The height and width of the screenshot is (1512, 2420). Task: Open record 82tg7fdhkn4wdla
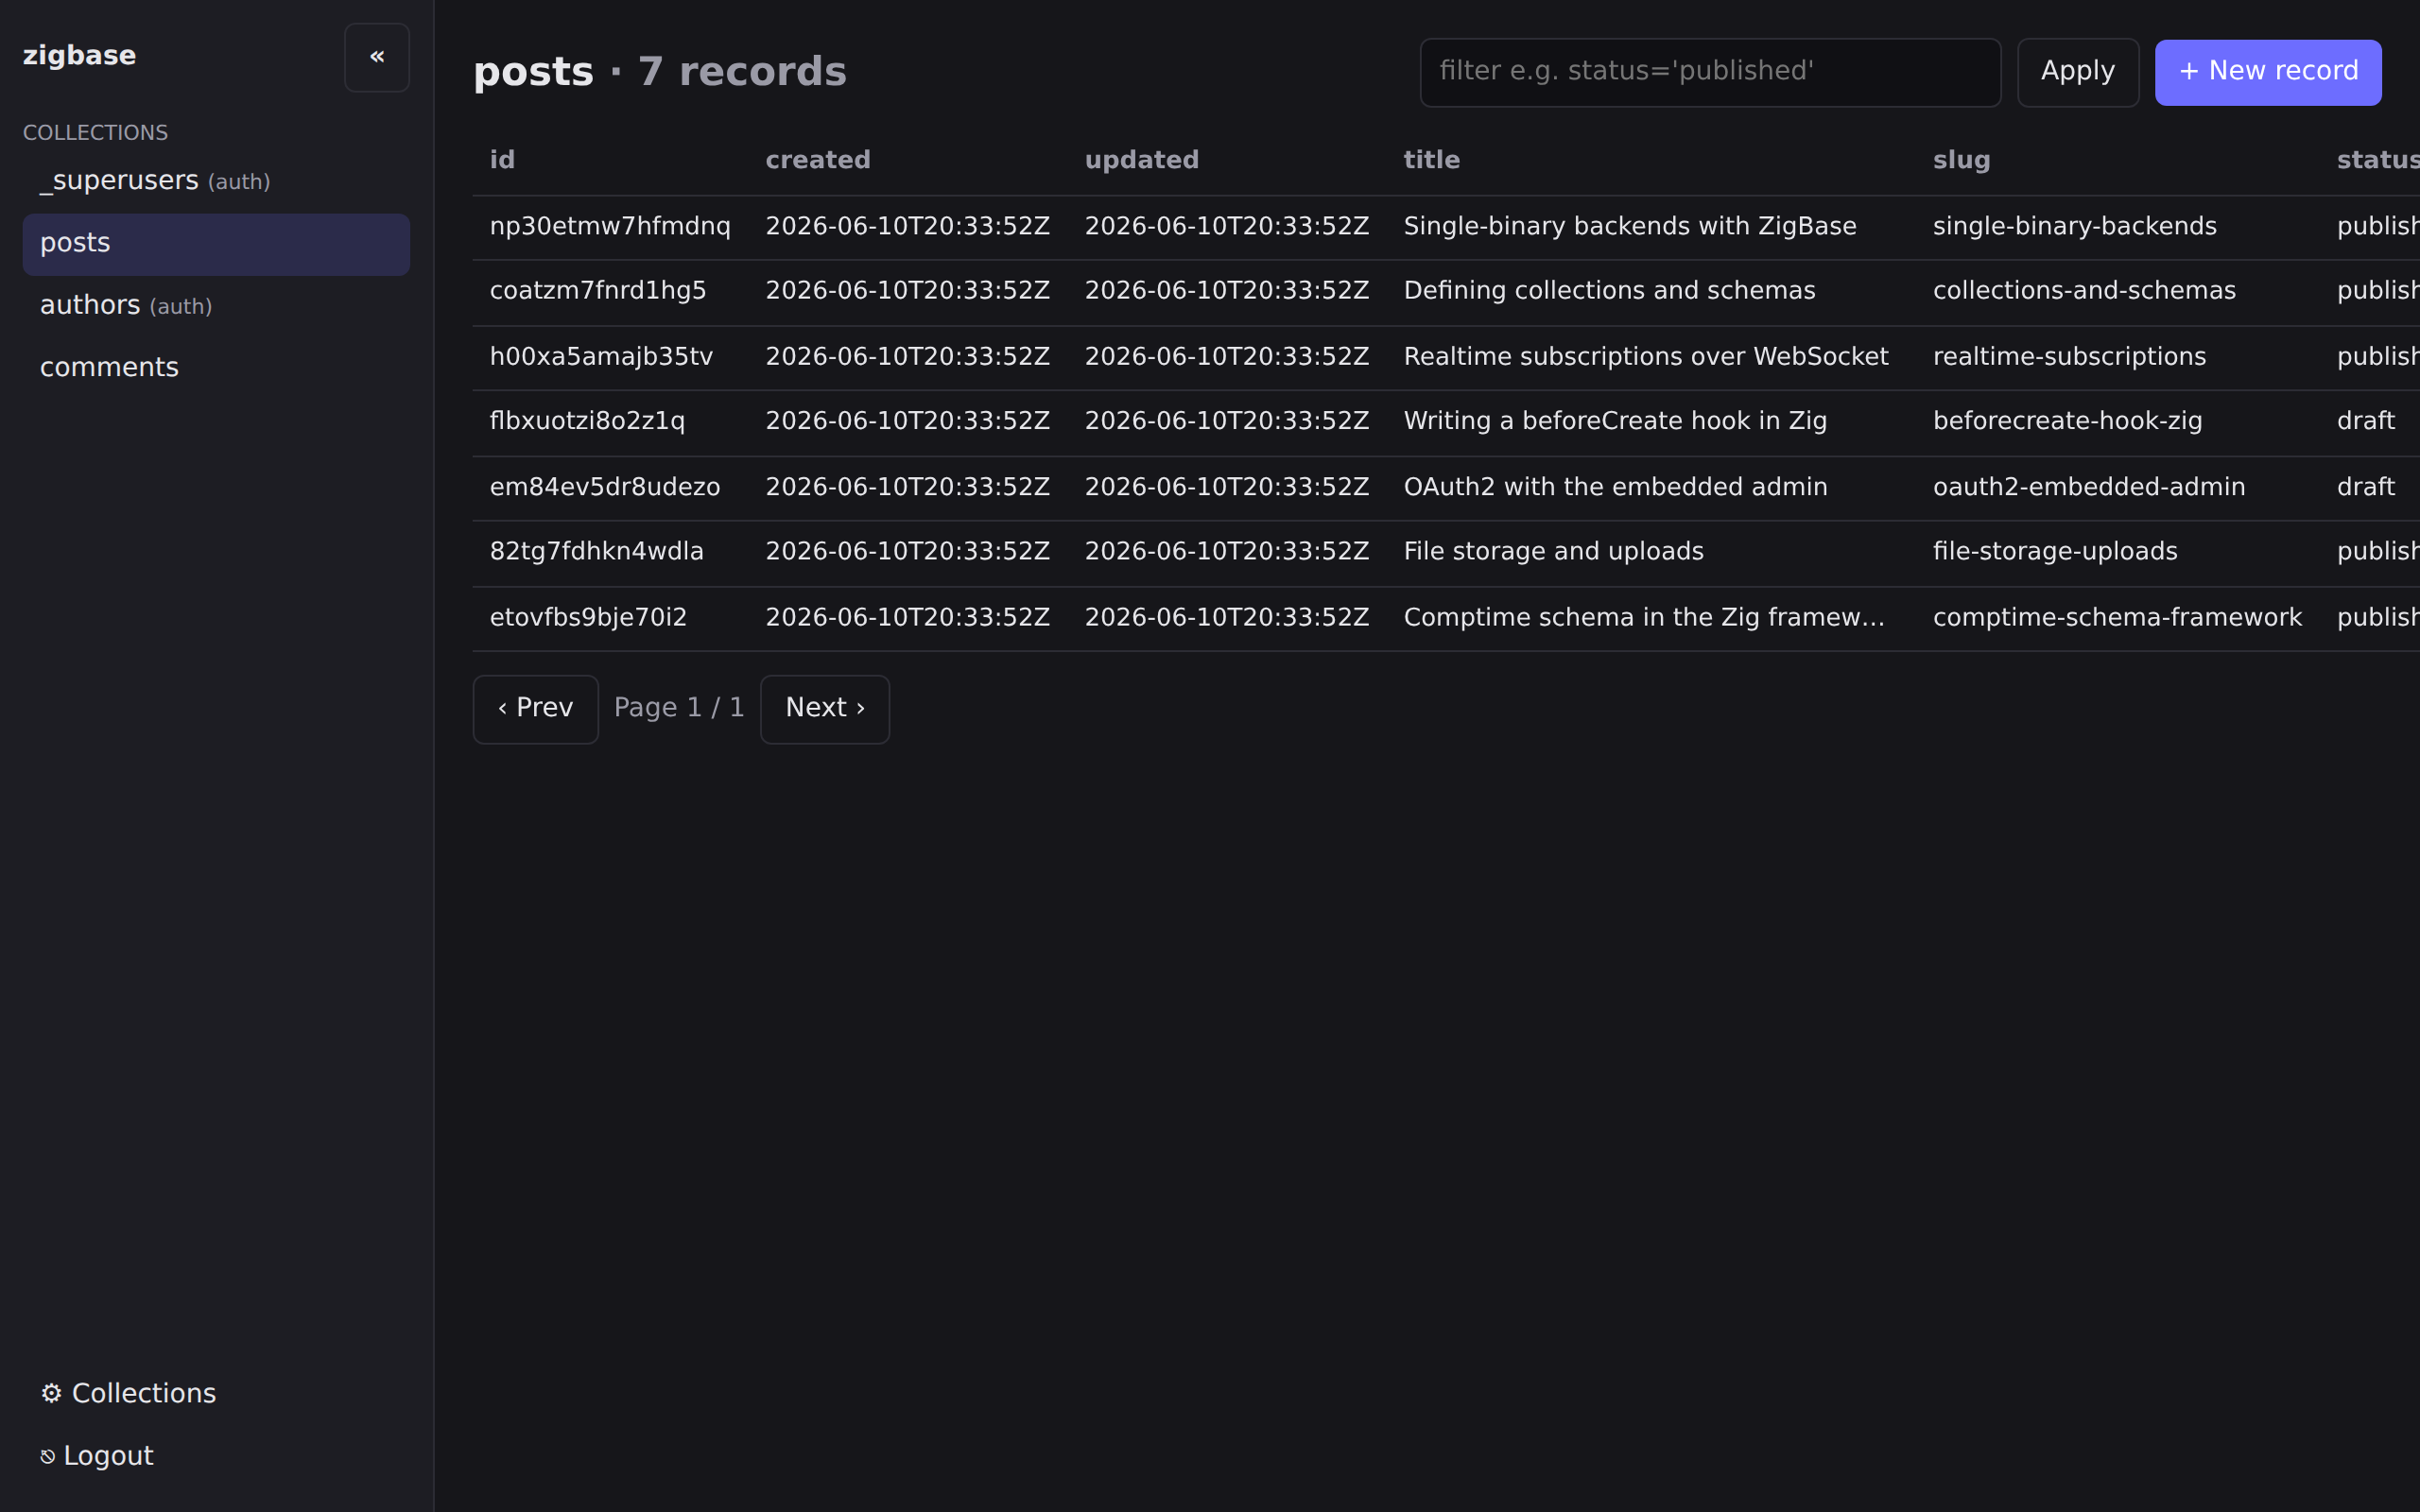[596, 552]
